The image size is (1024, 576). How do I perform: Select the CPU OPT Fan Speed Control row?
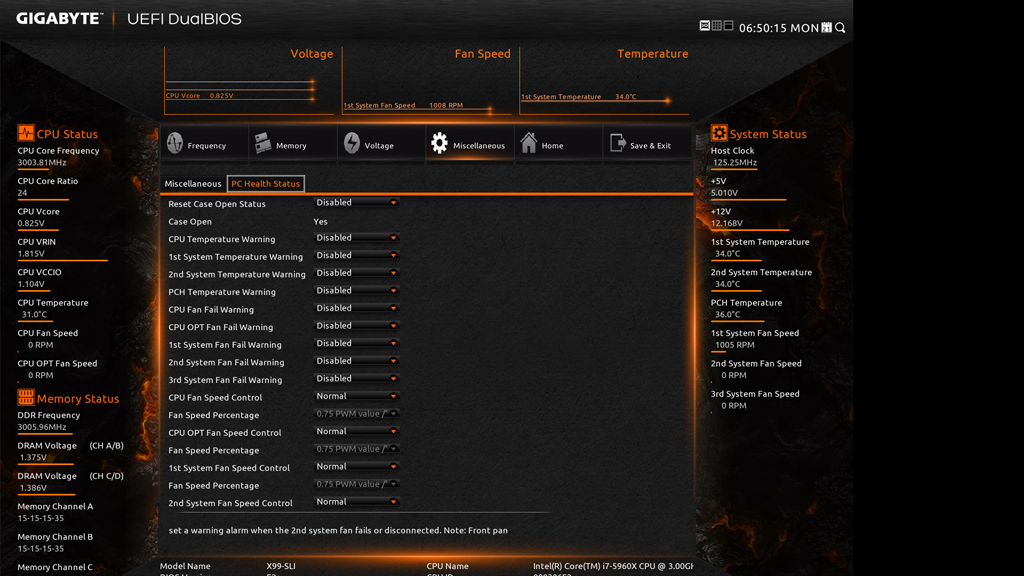[225, 433]
